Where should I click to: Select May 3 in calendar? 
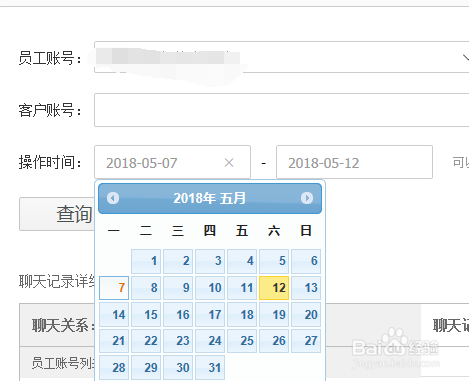coord(210,261)
